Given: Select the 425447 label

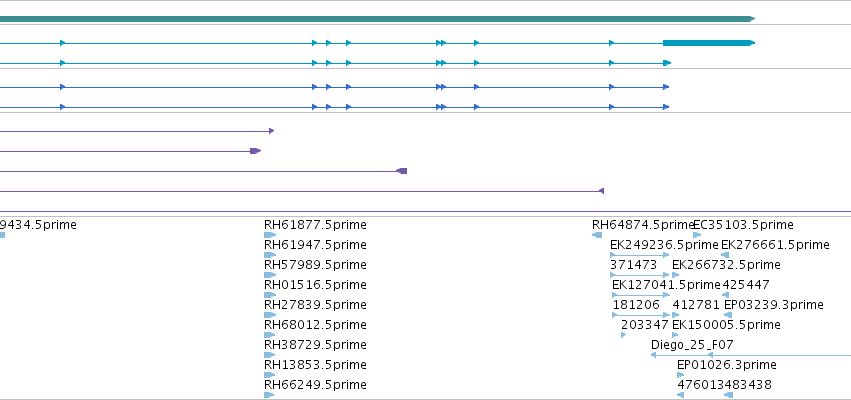Looking at the screenshot, I should 745,285.
